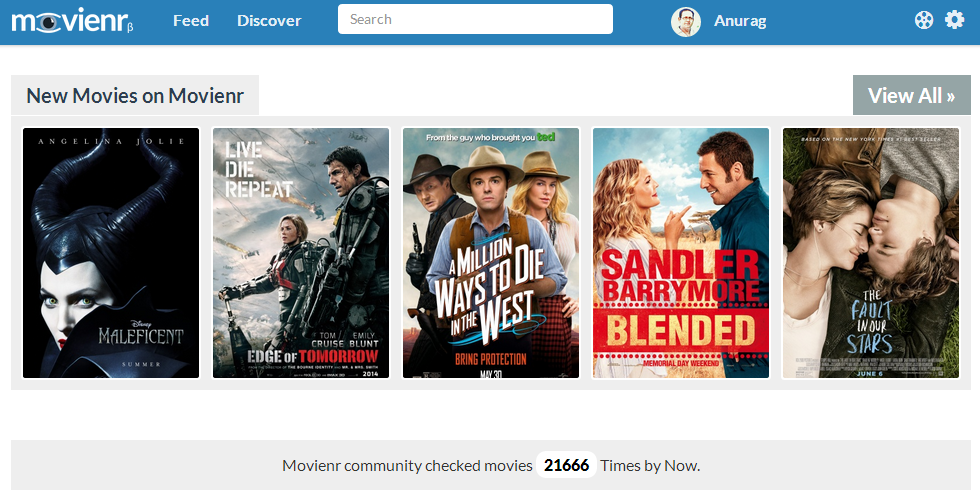Click the New Movies on Movienr heading

click(x=135, y=96)
